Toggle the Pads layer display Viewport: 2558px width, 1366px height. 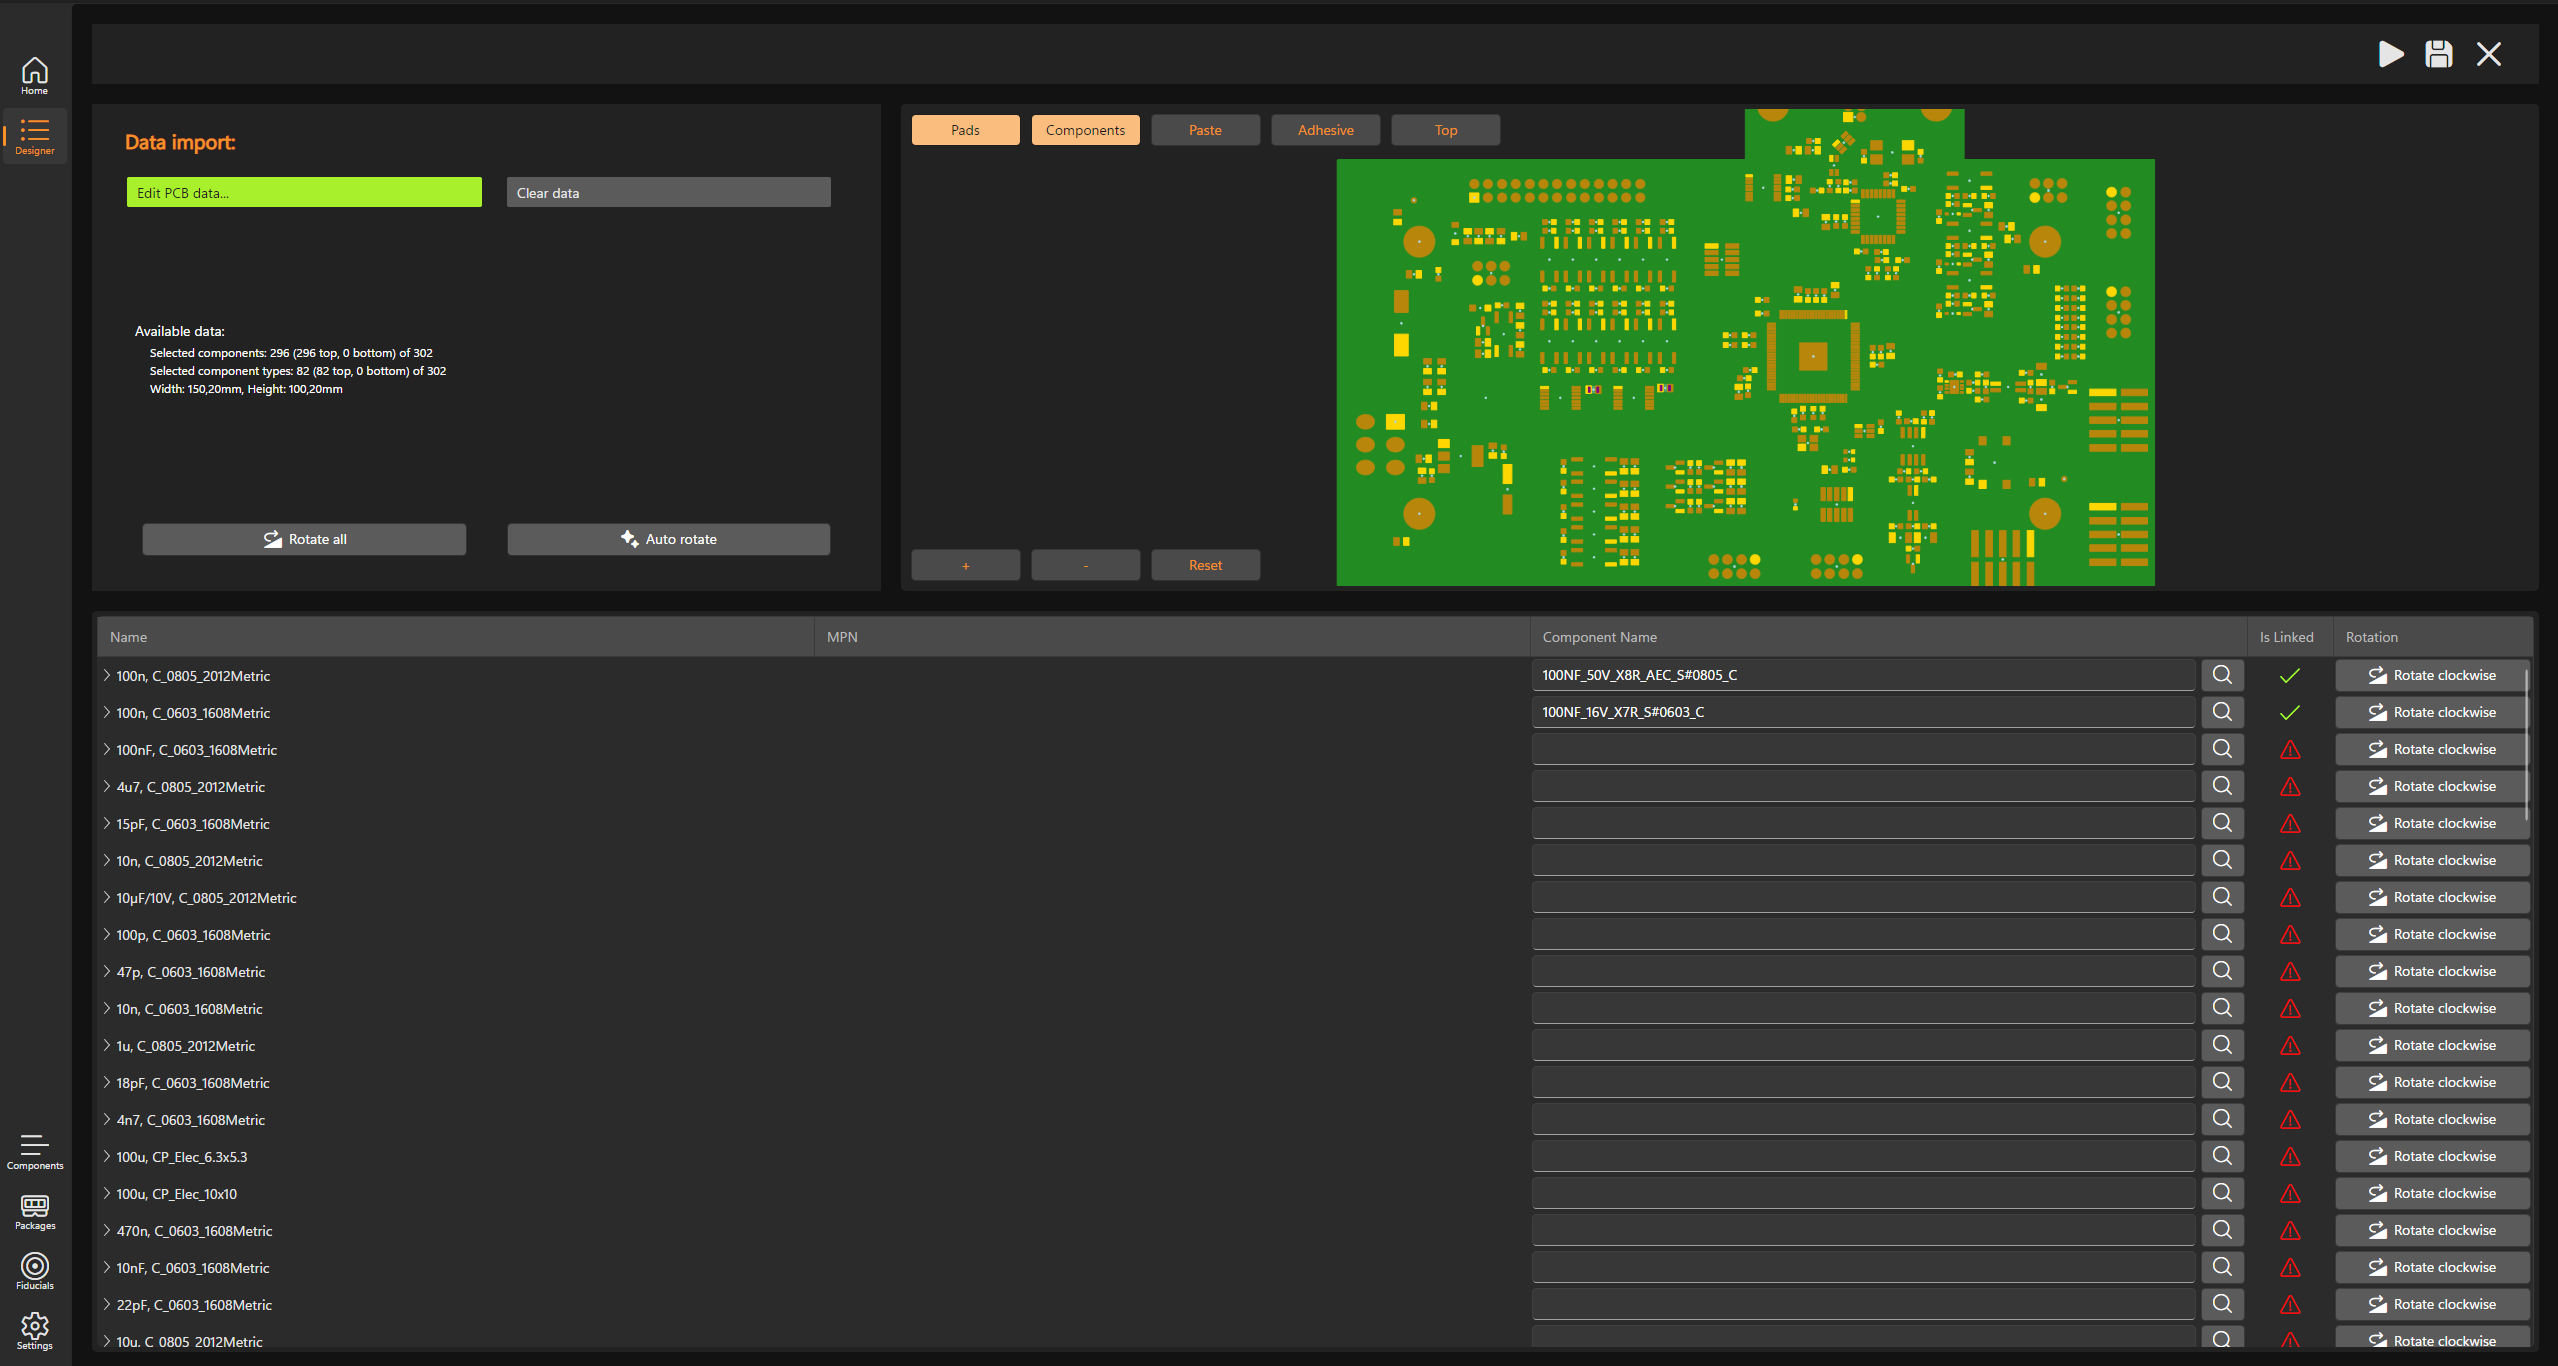tap(965, 130)
